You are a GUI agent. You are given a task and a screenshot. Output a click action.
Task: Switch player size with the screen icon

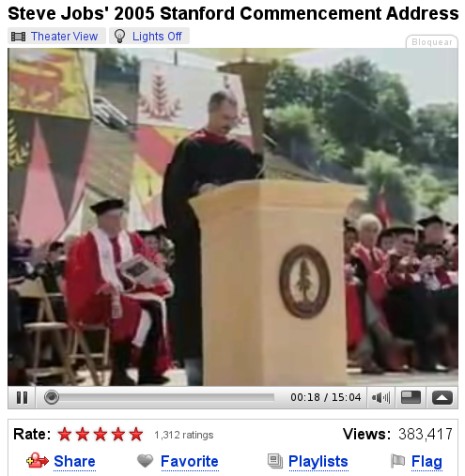coord(411,397)
